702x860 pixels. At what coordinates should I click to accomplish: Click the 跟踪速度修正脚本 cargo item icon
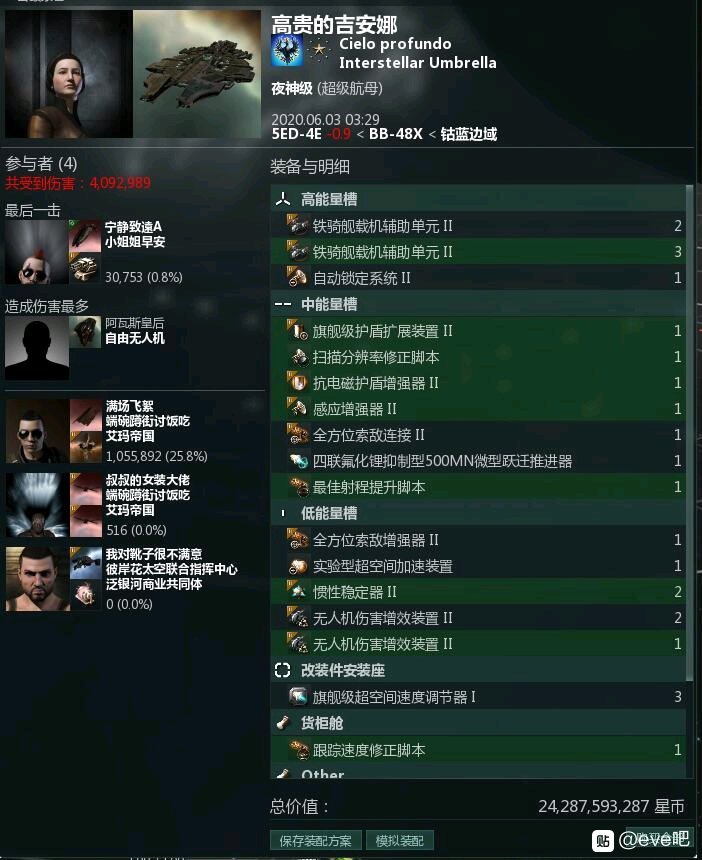coord(298,749)
